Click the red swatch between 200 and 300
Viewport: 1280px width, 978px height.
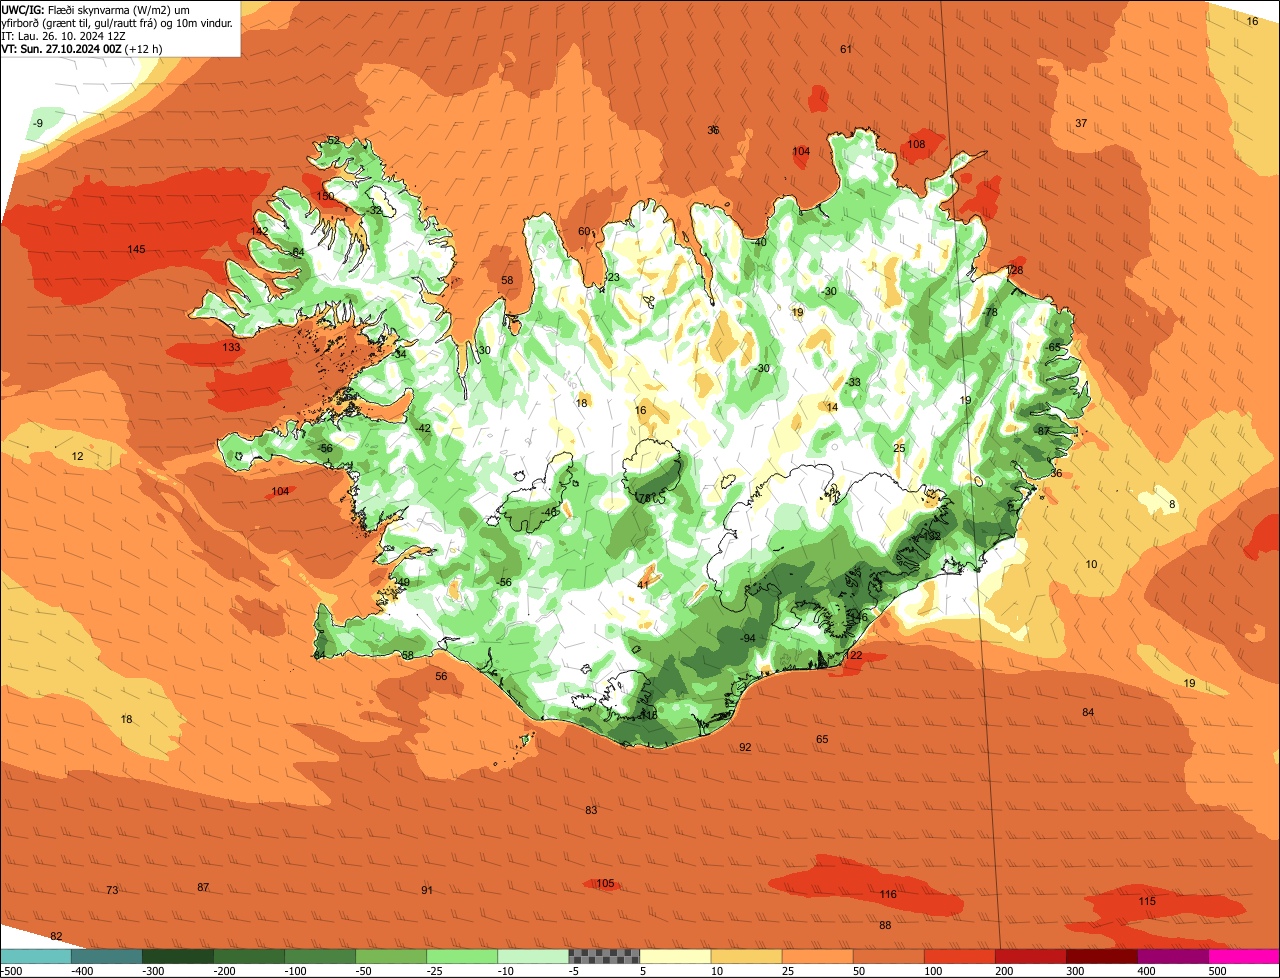click(x=1030, y=956)
